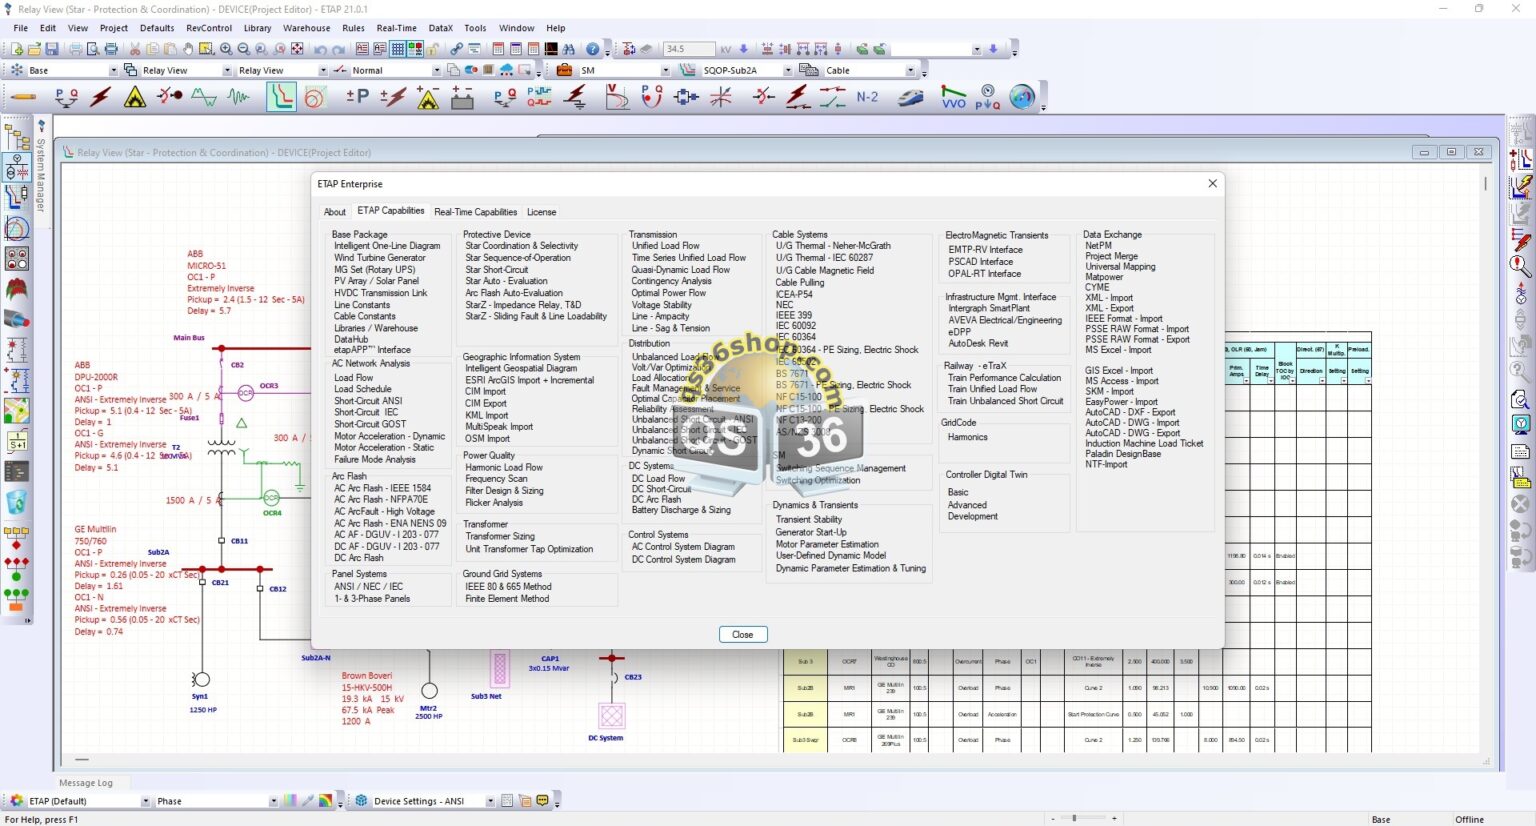
Task: Click the binoculars Find icon
Action: [569, 49]
